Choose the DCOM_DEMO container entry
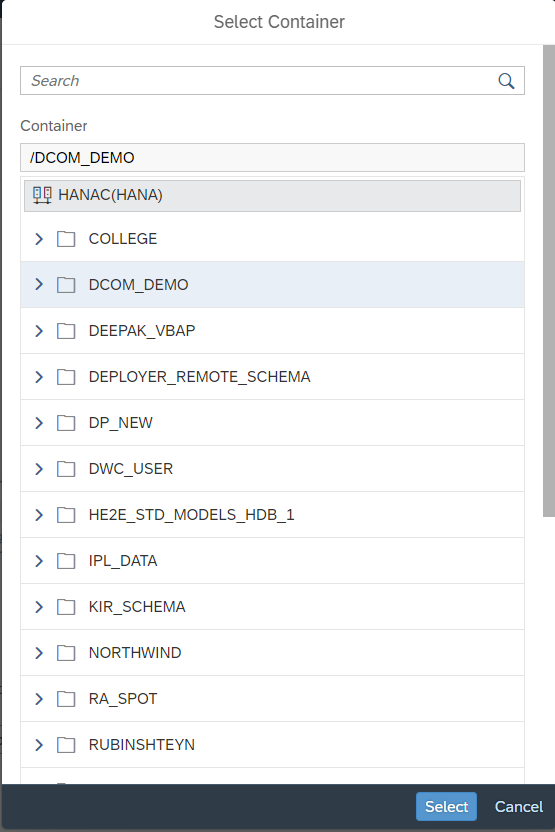This screenshot has height=832, width=555. [272, 284]
